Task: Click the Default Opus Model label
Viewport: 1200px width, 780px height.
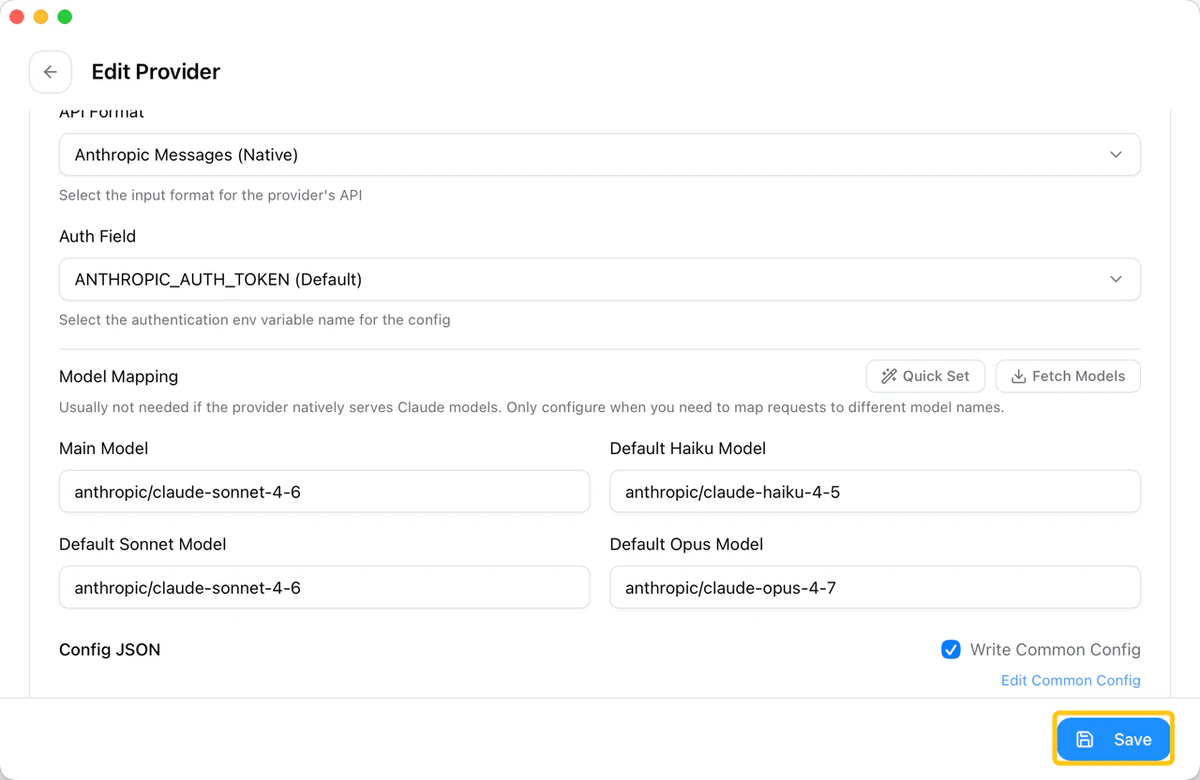Action: (687, 545)
